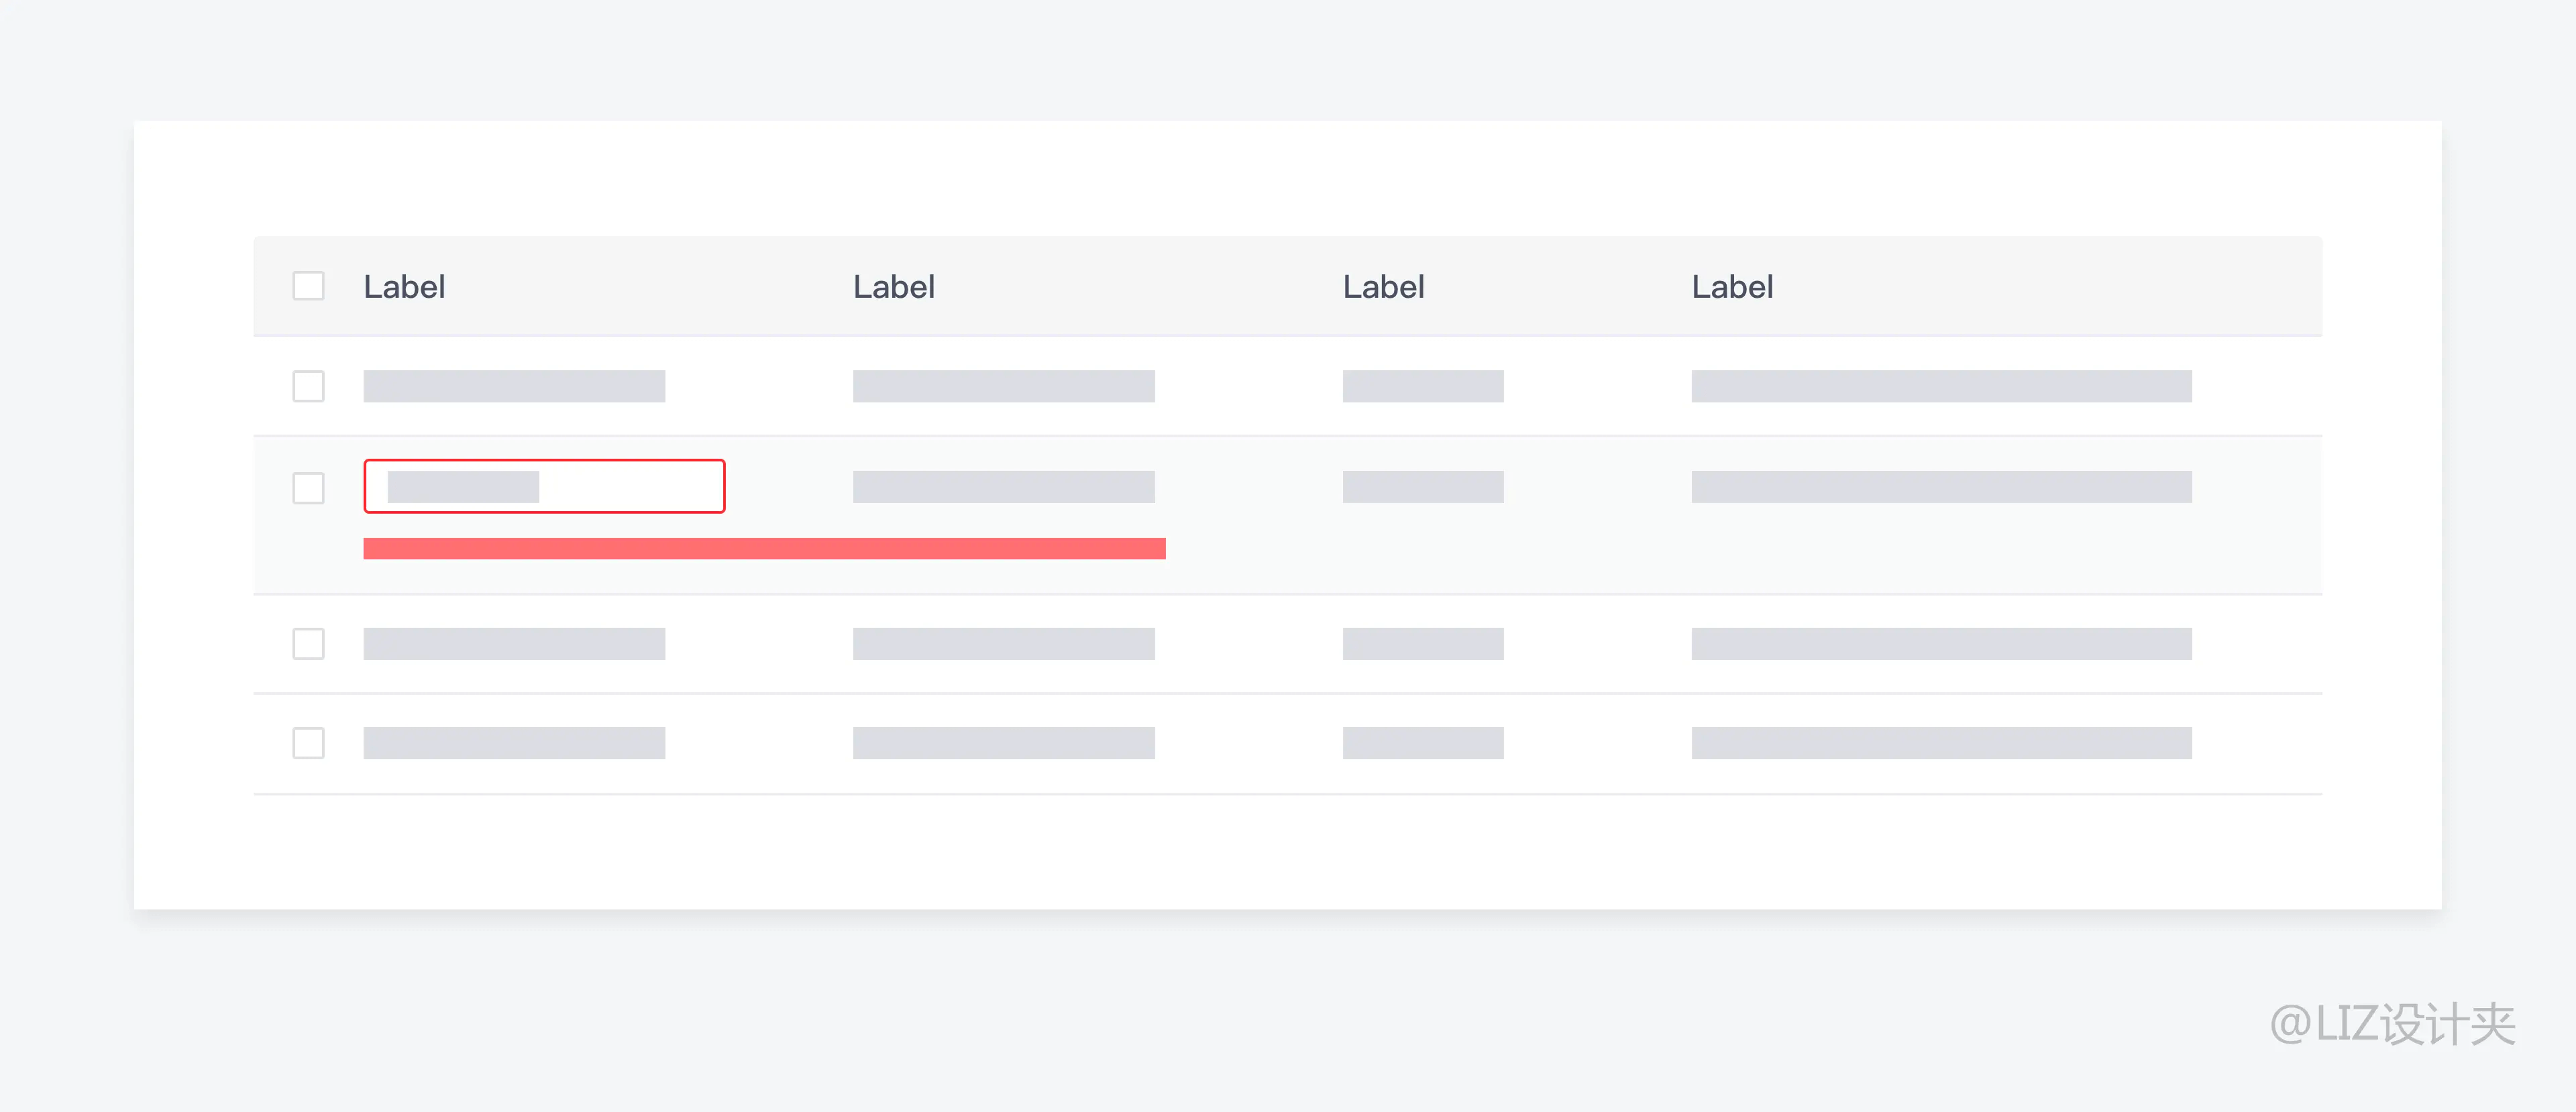Click the red error message bar
Screen dimensions: 2576x1112
pyautogui.click(x=764, y=548)
